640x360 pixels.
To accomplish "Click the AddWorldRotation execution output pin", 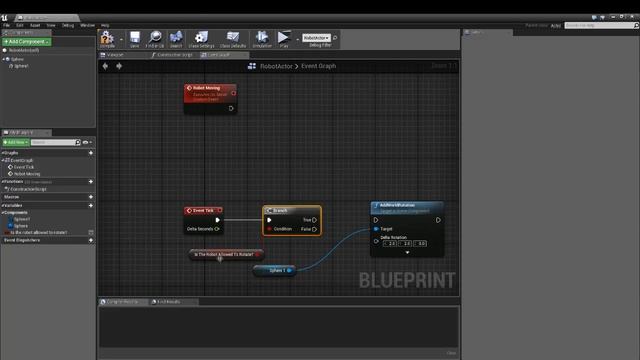I will [438, 220].
